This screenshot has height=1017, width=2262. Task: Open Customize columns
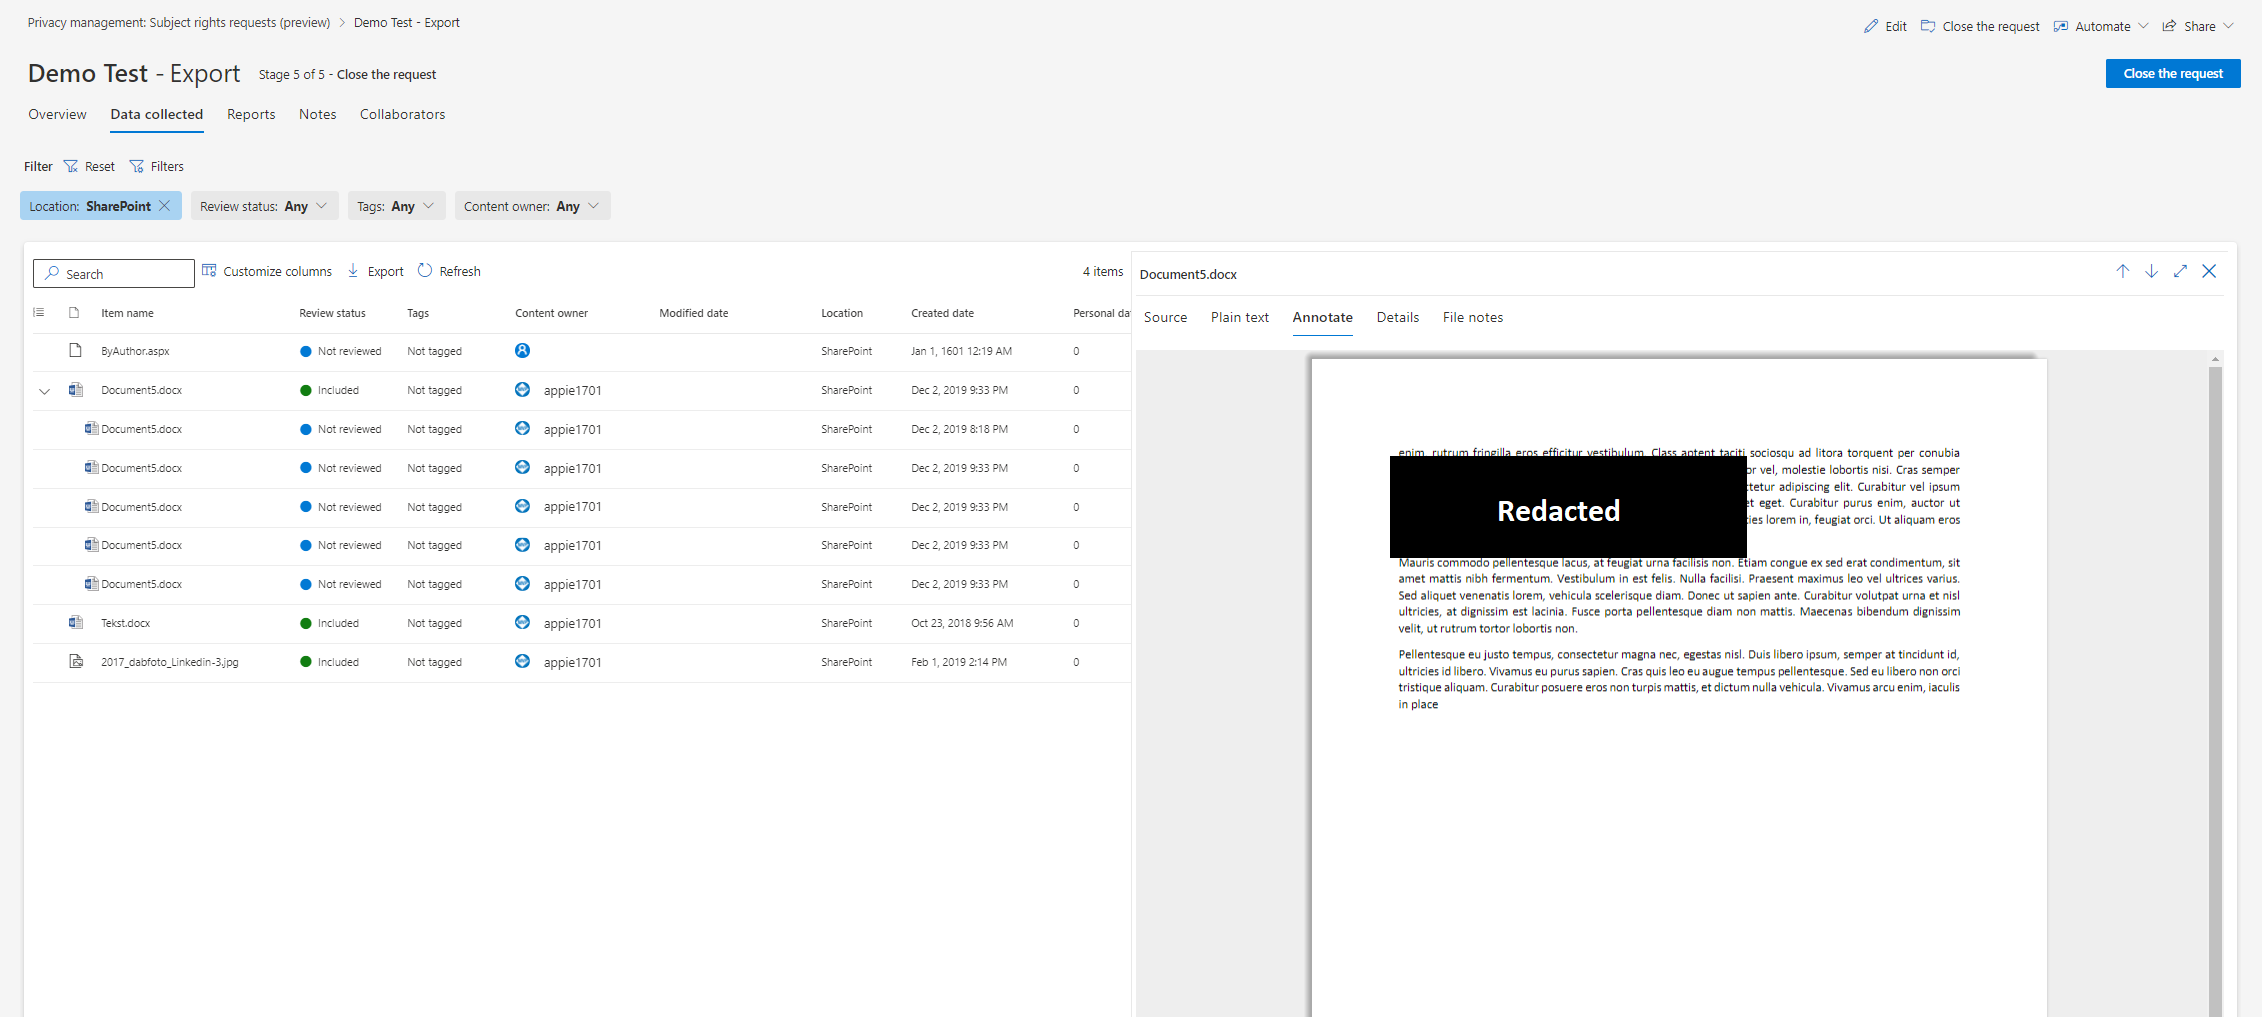(267, 271)
